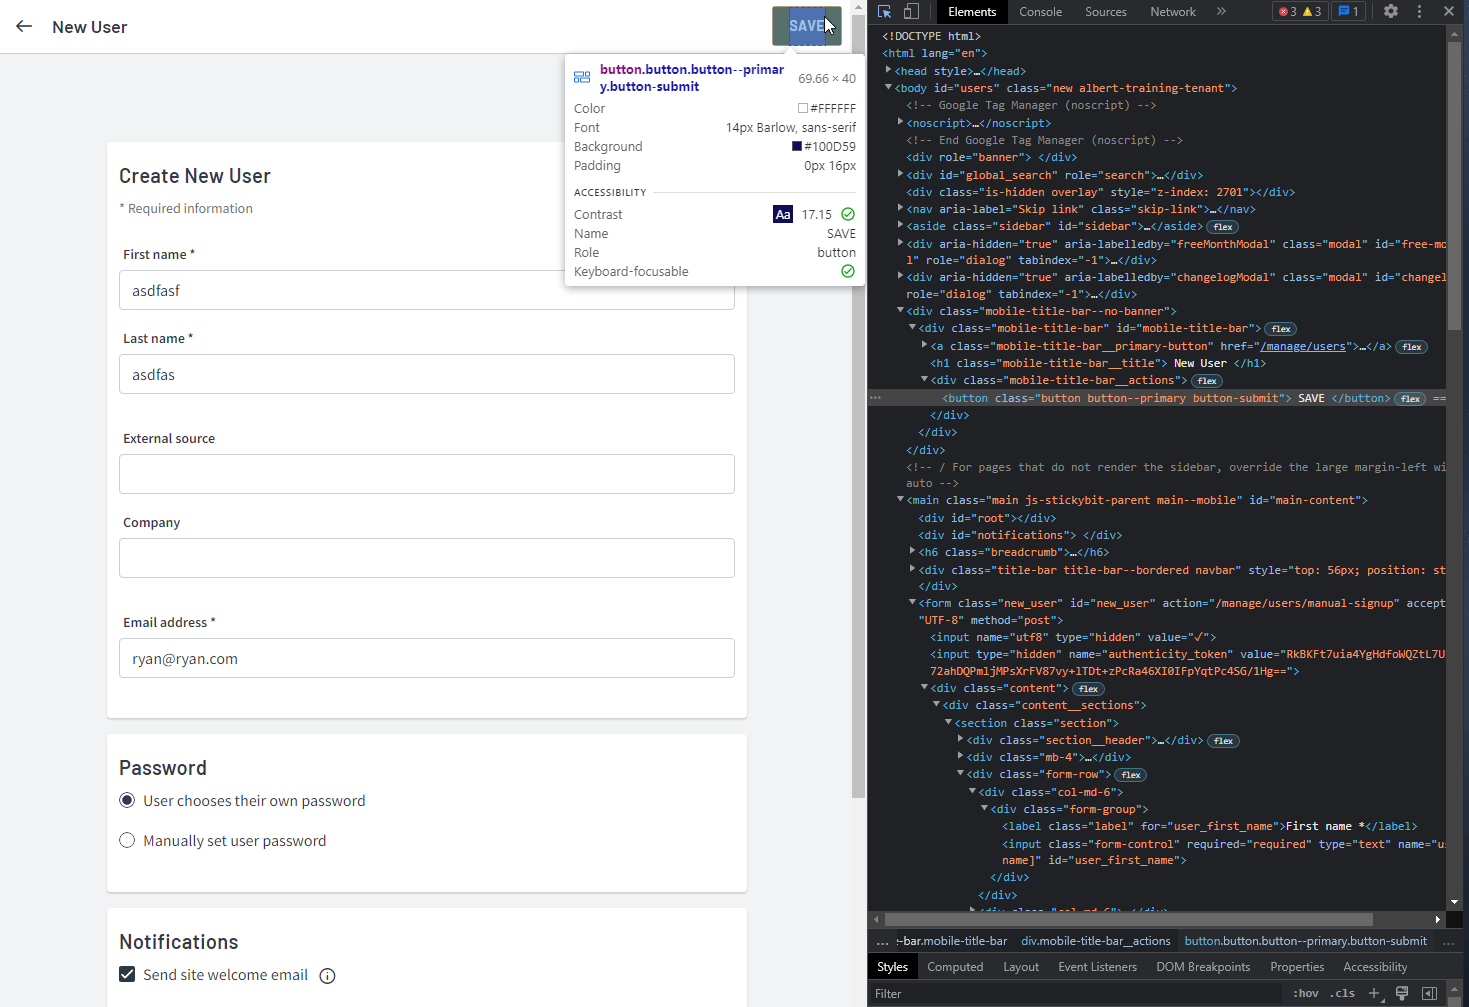Open the DOM Breakpoints pane
Screen dimensions: 1469x1007
coord(1203,967)
